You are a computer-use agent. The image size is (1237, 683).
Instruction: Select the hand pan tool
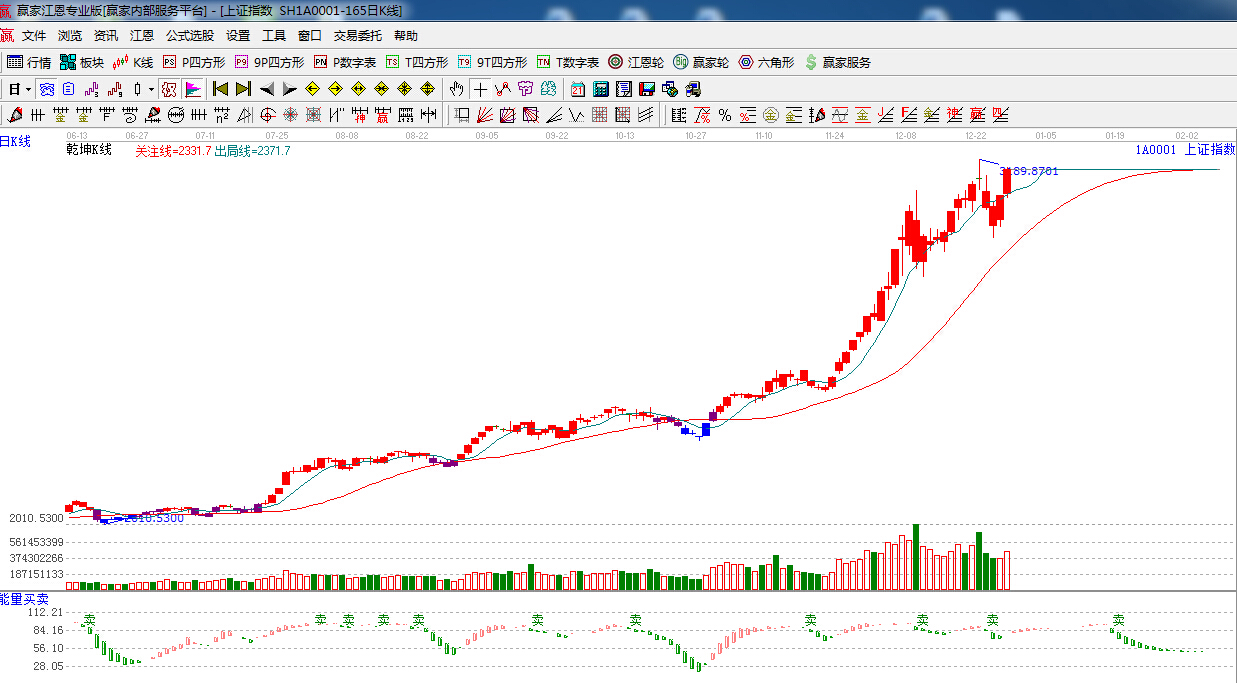click(457, 89)
